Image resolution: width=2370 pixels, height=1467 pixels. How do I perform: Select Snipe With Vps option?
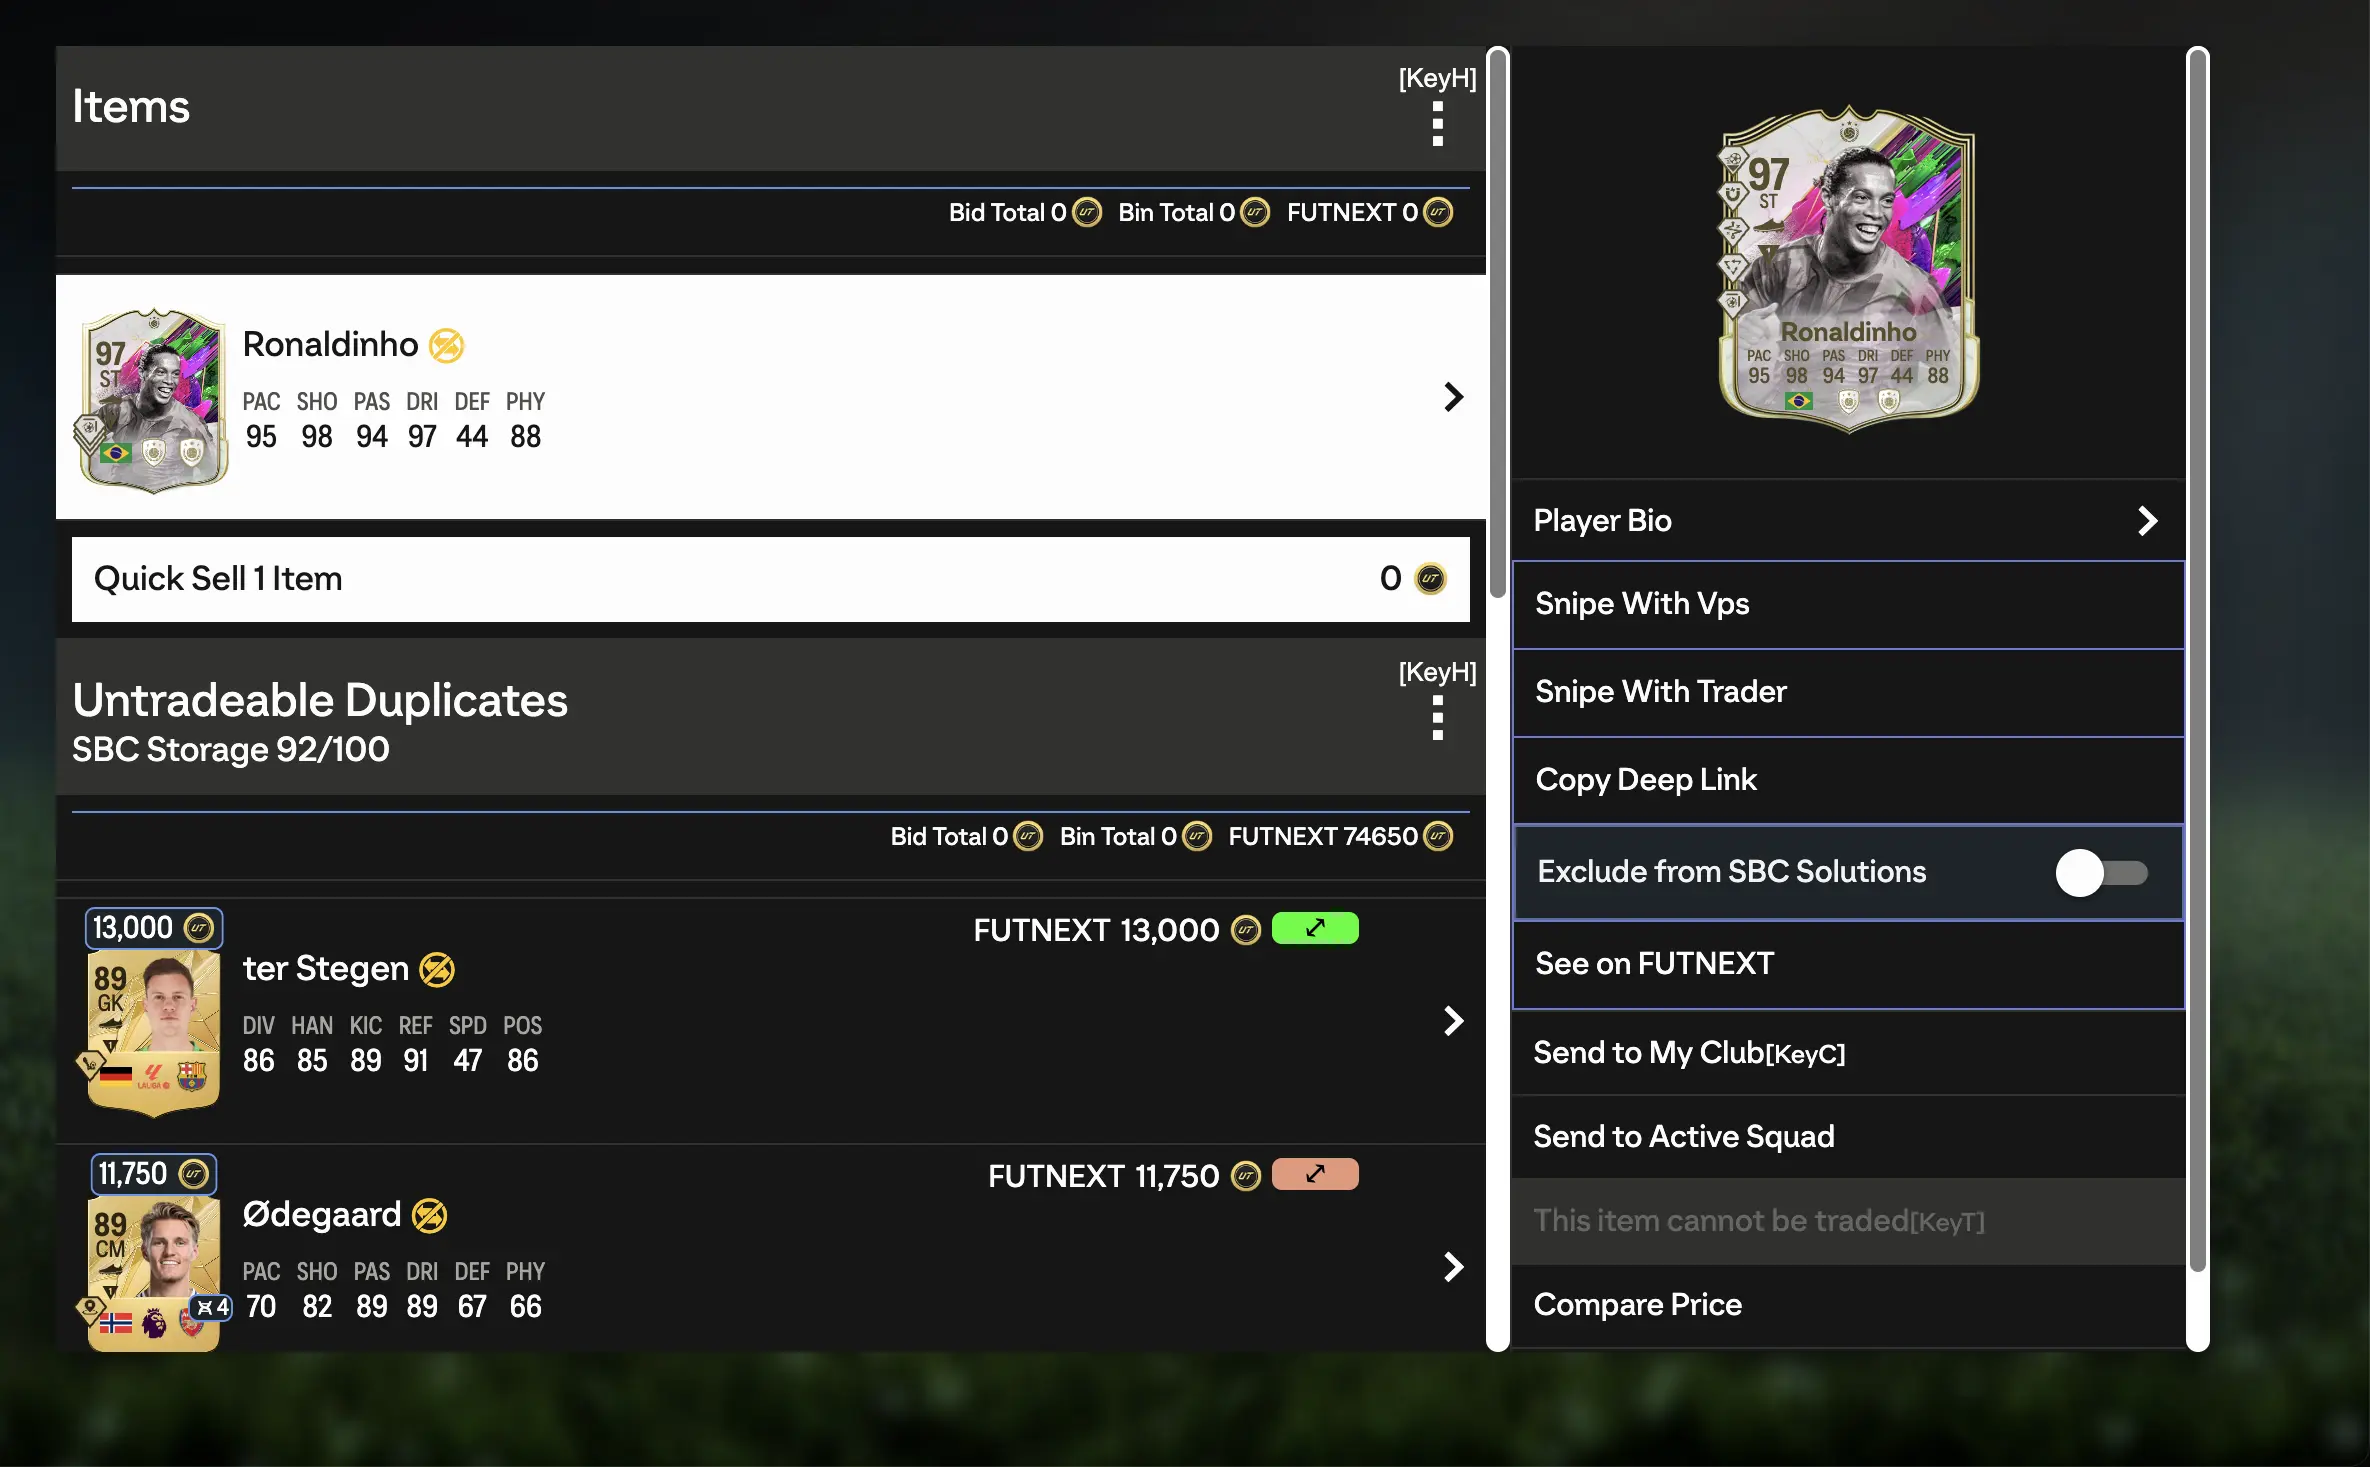click(1848, 604)
